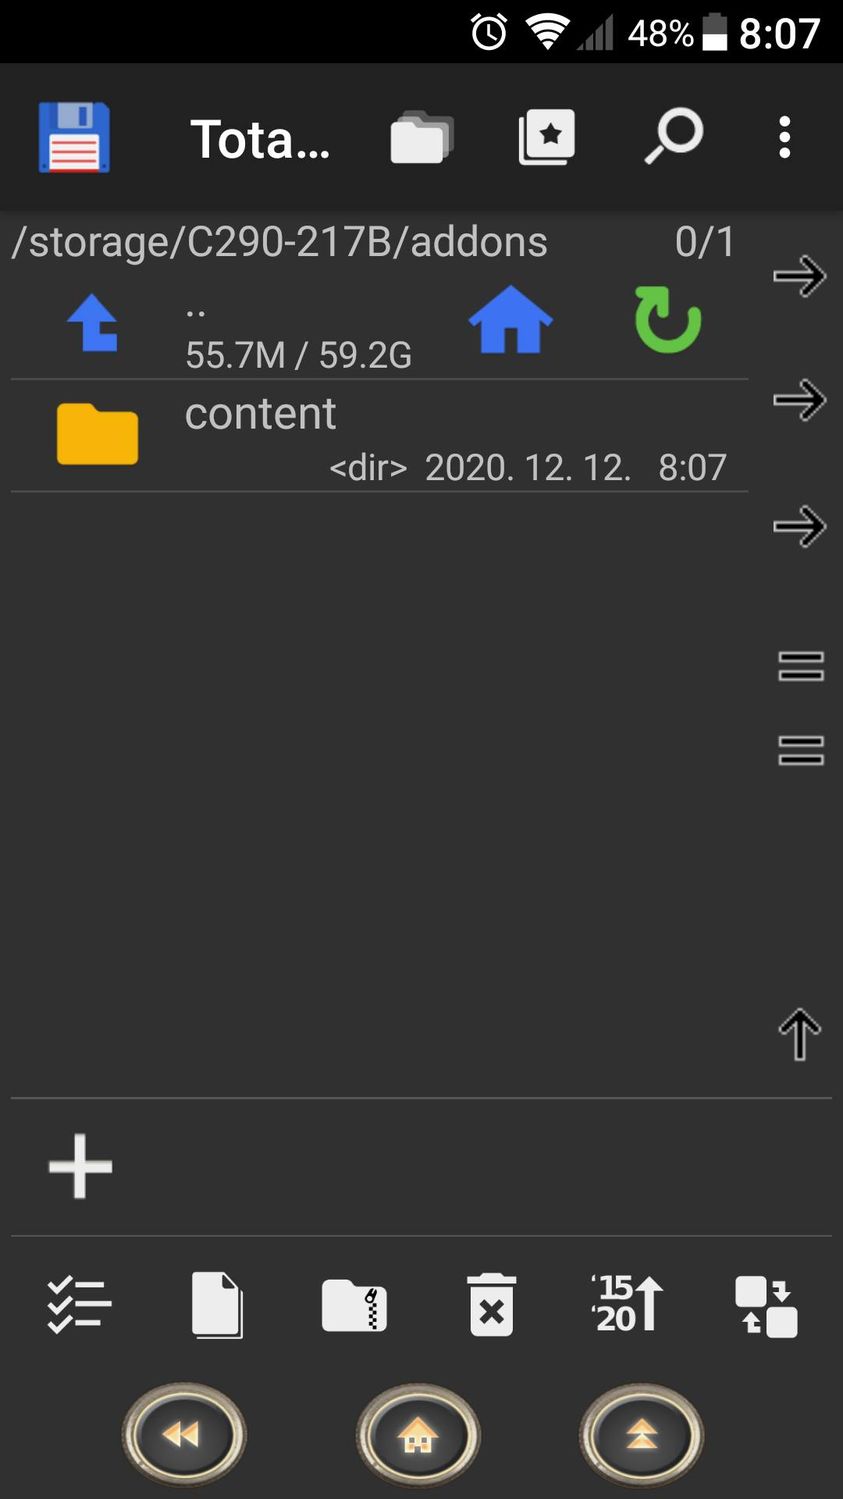Screen dimensions: 843x1499
Task: Add a button with the plus icon
Action: 81,1166
